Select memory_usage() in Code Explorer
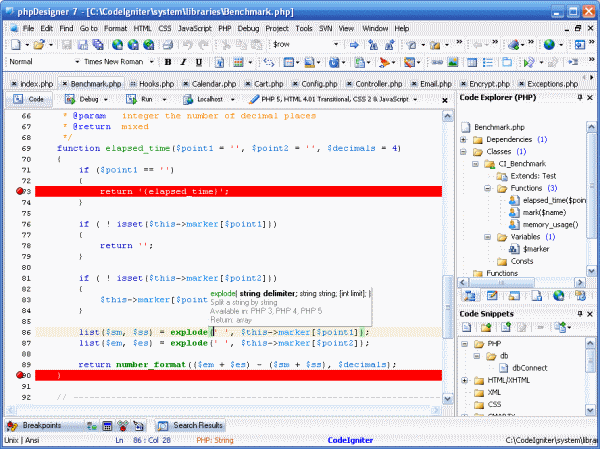This screenshot has height=449, width=600. (x=550, y=225)
